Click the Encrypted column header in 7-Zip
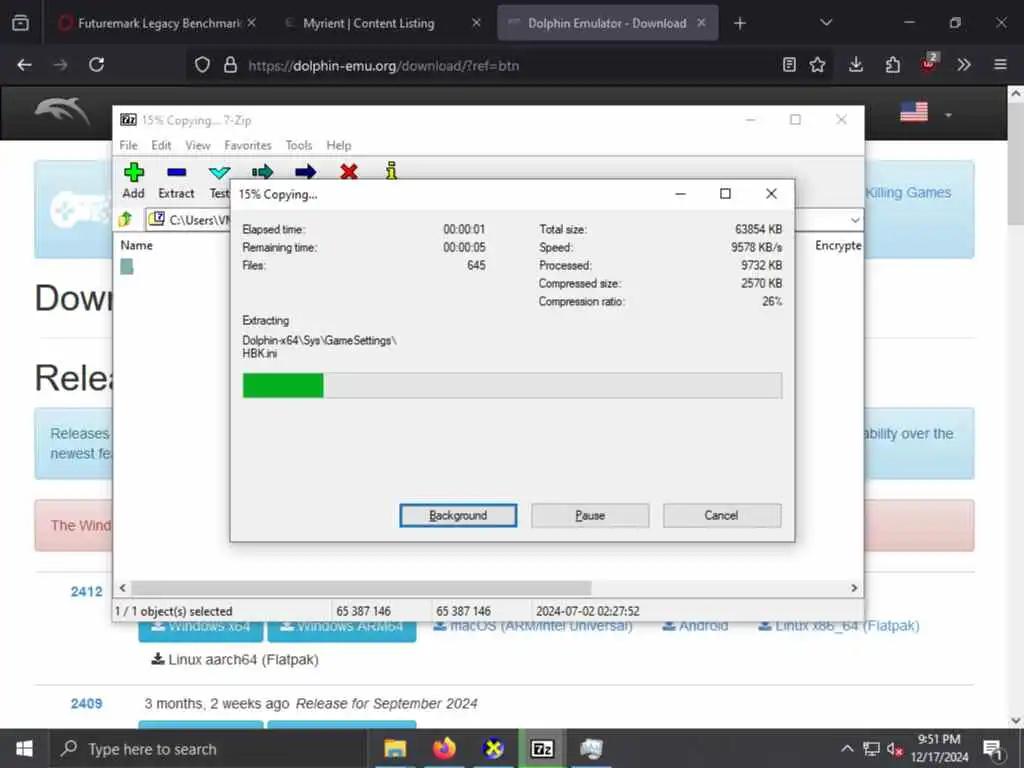 pyautogui.click(x=838, y=246)
